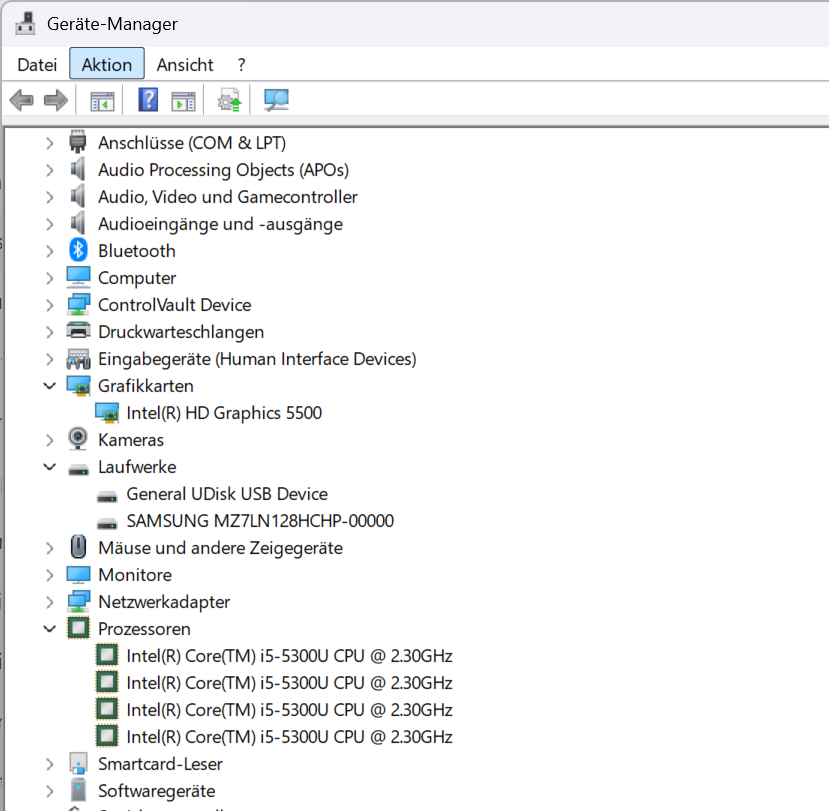The width and height of the screenshot is (829, 811).
Task: Expand the Audioeingänge und -ausgänge chevron
Action: pos(49,224)
